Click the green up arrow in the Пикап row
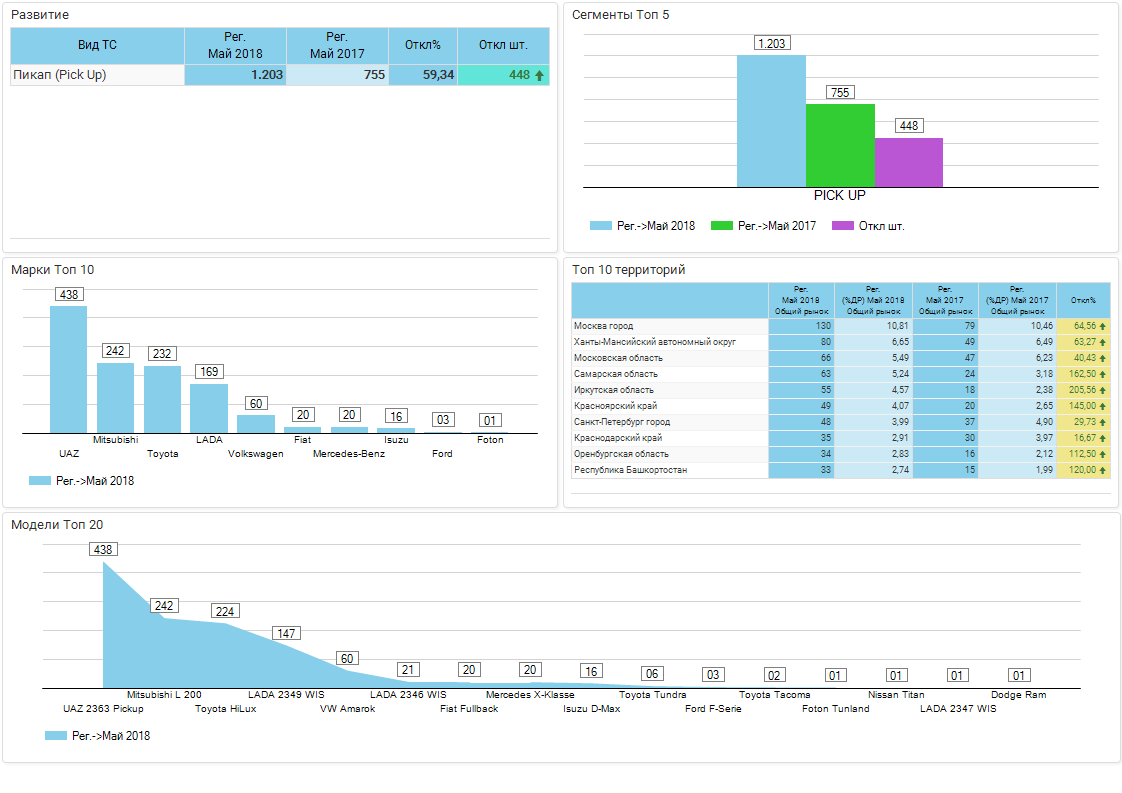 coord(540,75)
